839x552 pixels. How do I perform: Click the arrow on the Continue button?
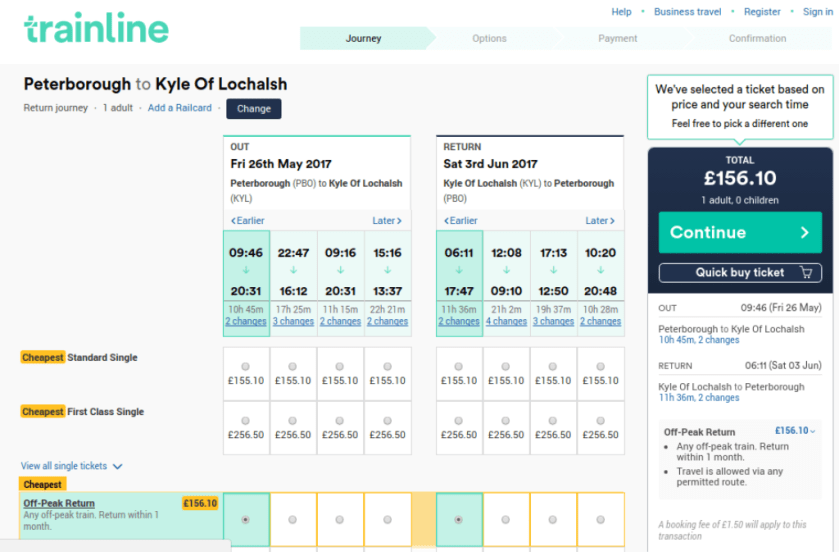pyautogui.click(x=805, y=233)
